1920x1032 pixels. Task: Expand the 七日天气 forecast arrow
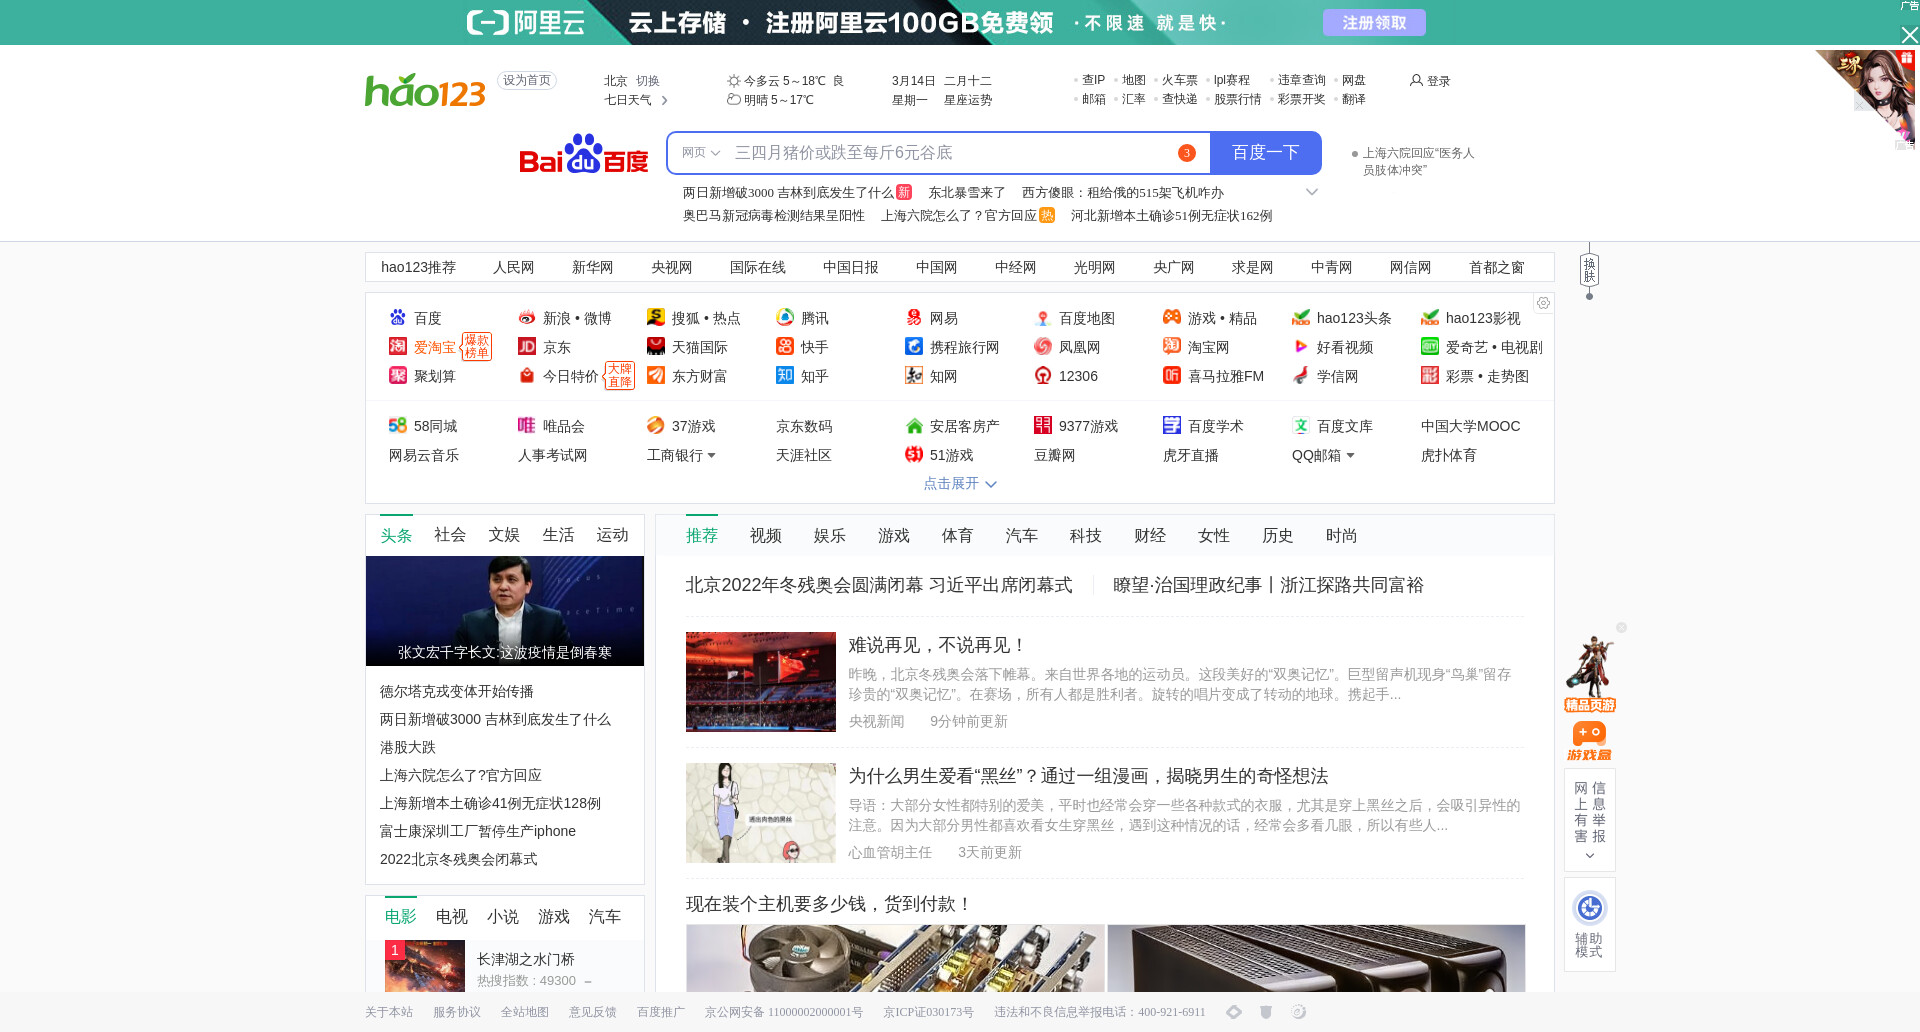[664, 100]
